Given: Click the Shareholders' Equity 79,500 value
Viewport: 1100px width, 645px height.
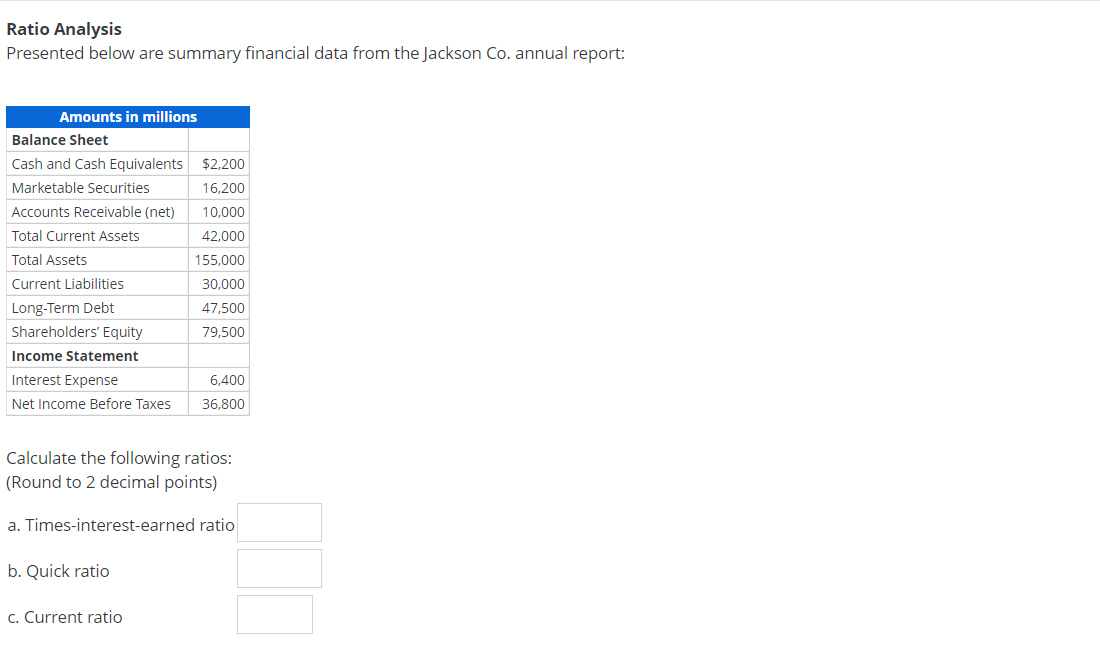Looking at the screenshot, I should coord(227,331).
